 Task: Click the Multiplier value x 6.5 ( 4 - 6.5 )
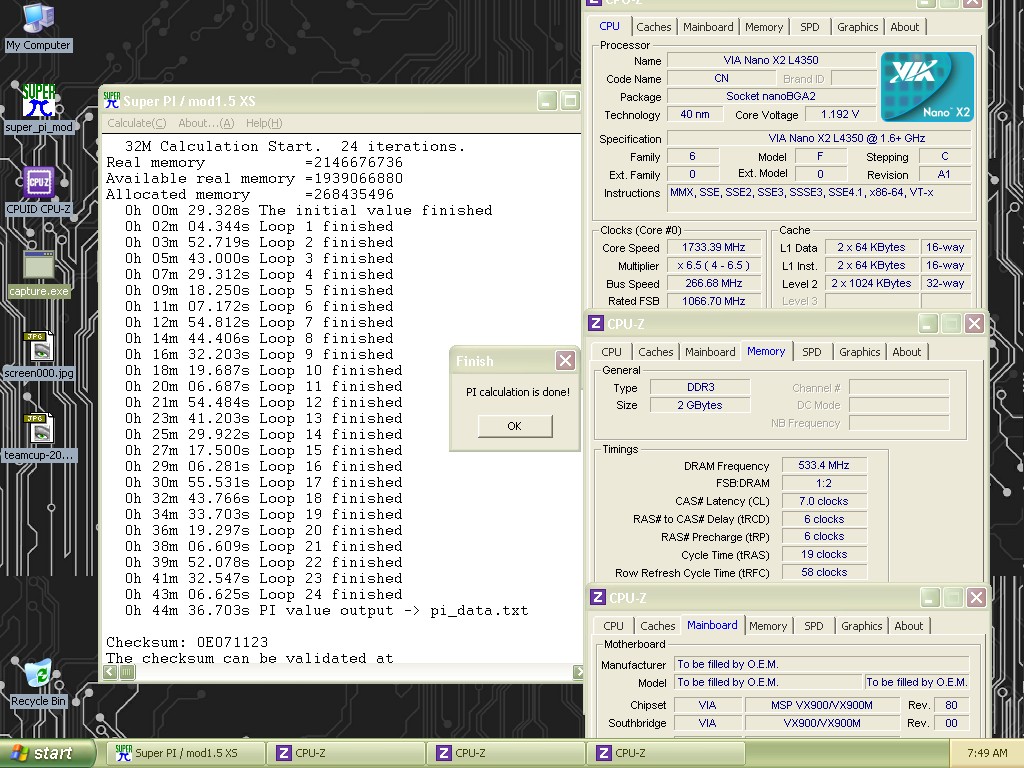point(713,266)
